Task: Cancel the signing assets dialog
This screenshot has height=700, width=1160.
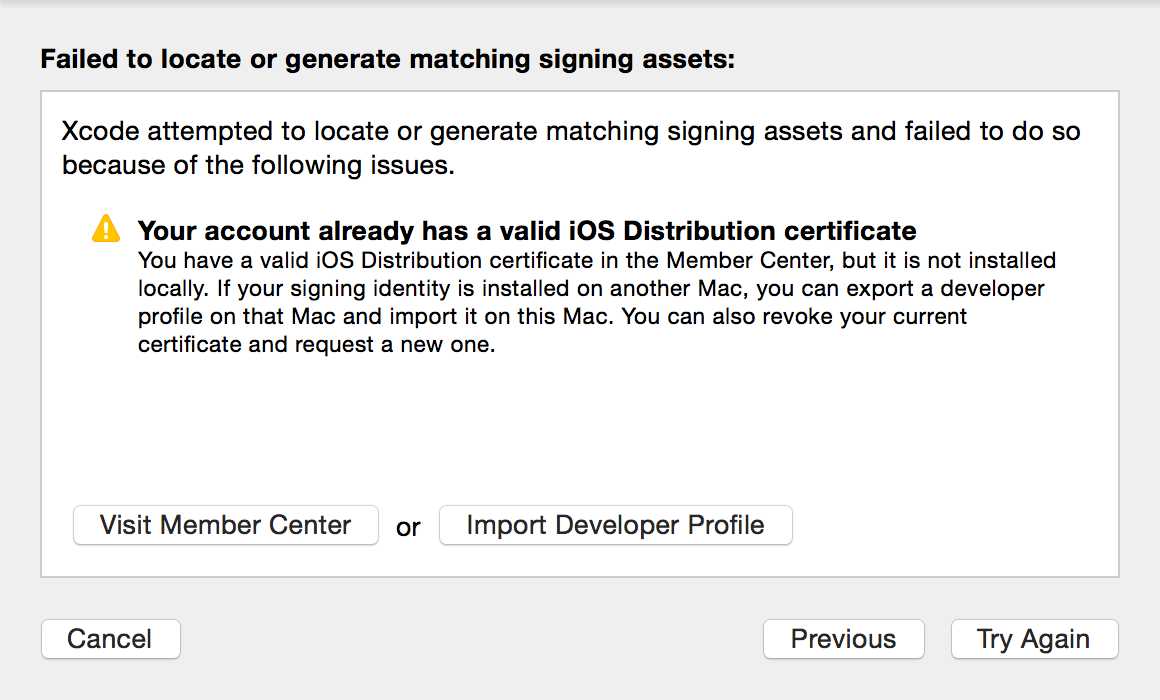Action: pos(110,639)
